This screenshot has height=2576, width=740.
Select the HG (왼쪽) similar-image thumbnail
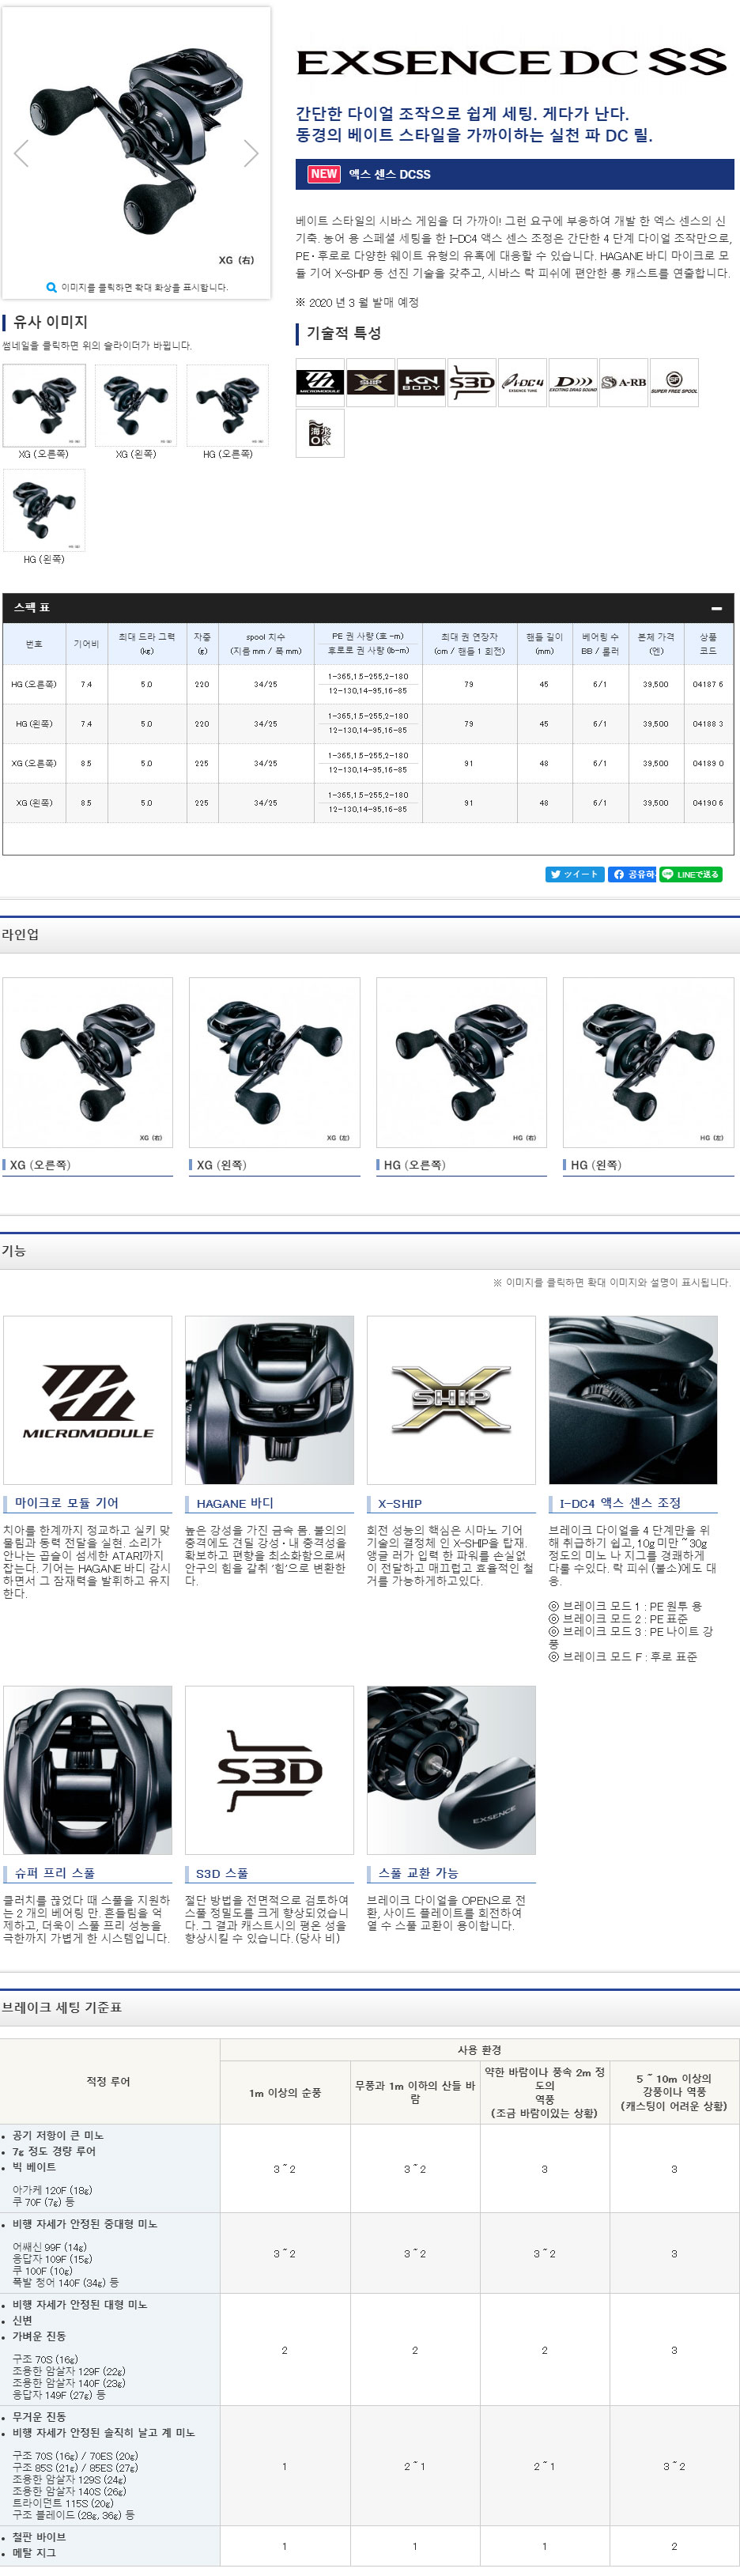(44, 510)
